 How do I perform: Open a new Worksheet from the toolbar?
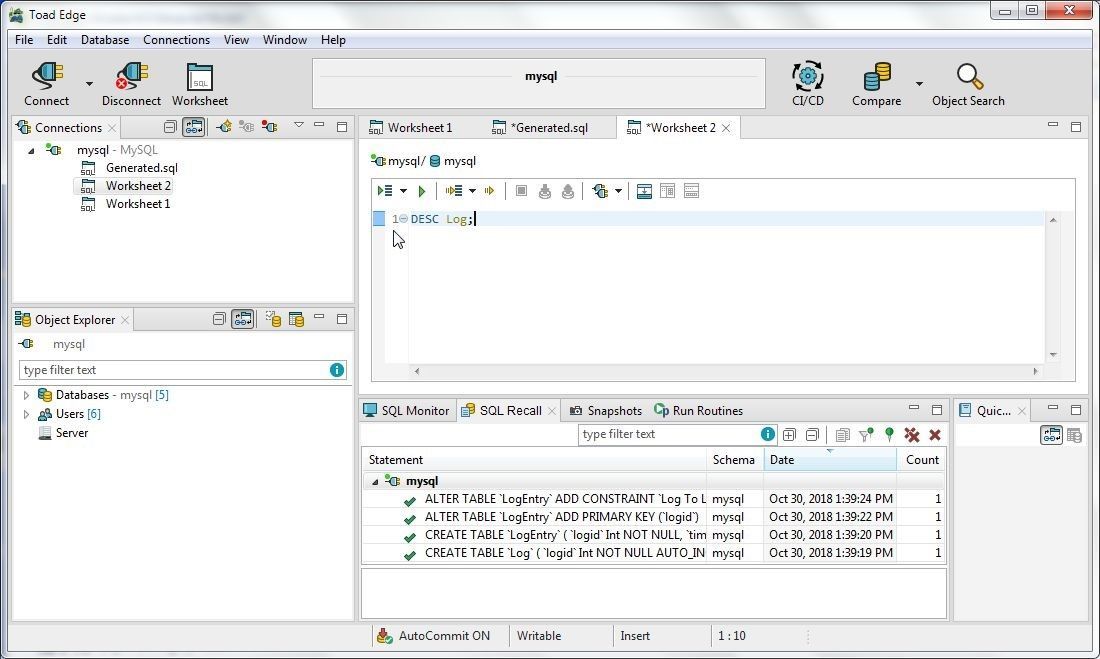tap(200, 84)
